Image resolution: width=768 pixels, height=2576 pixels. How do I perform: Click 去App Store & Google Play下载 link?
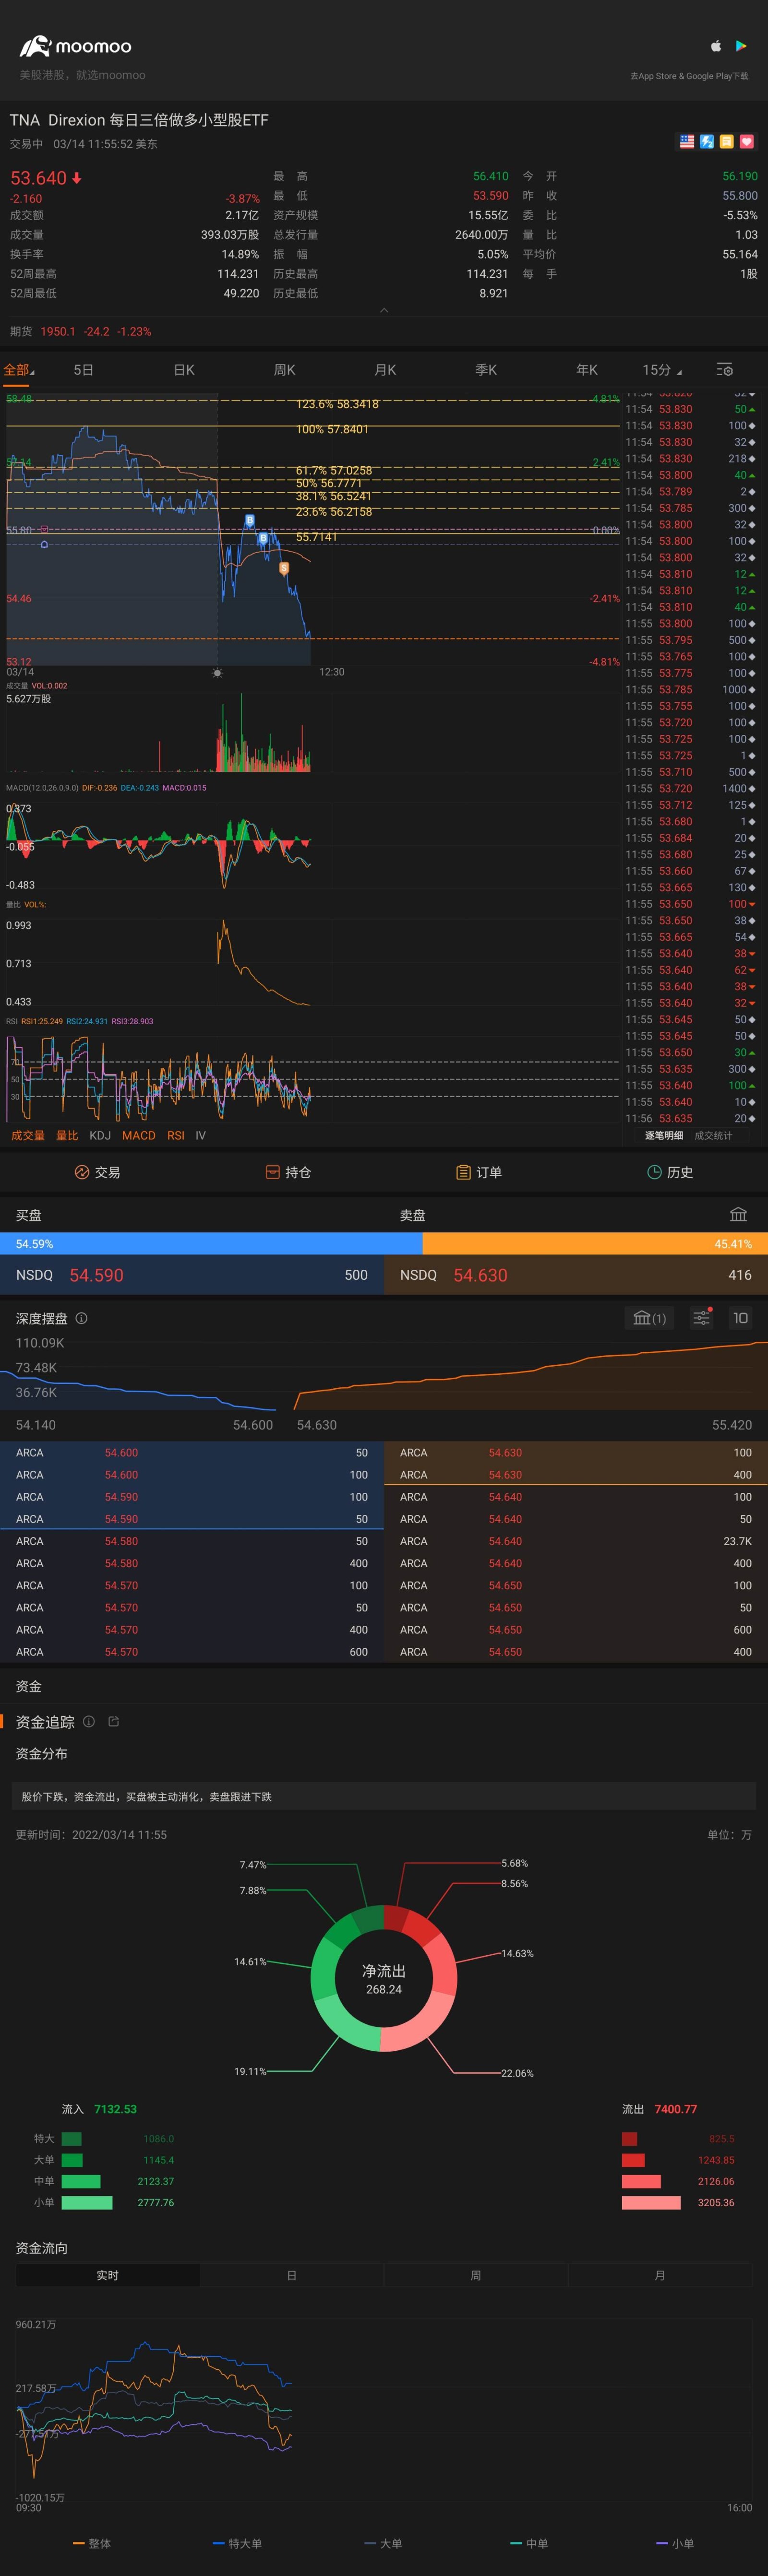click(x=689, y=76)
